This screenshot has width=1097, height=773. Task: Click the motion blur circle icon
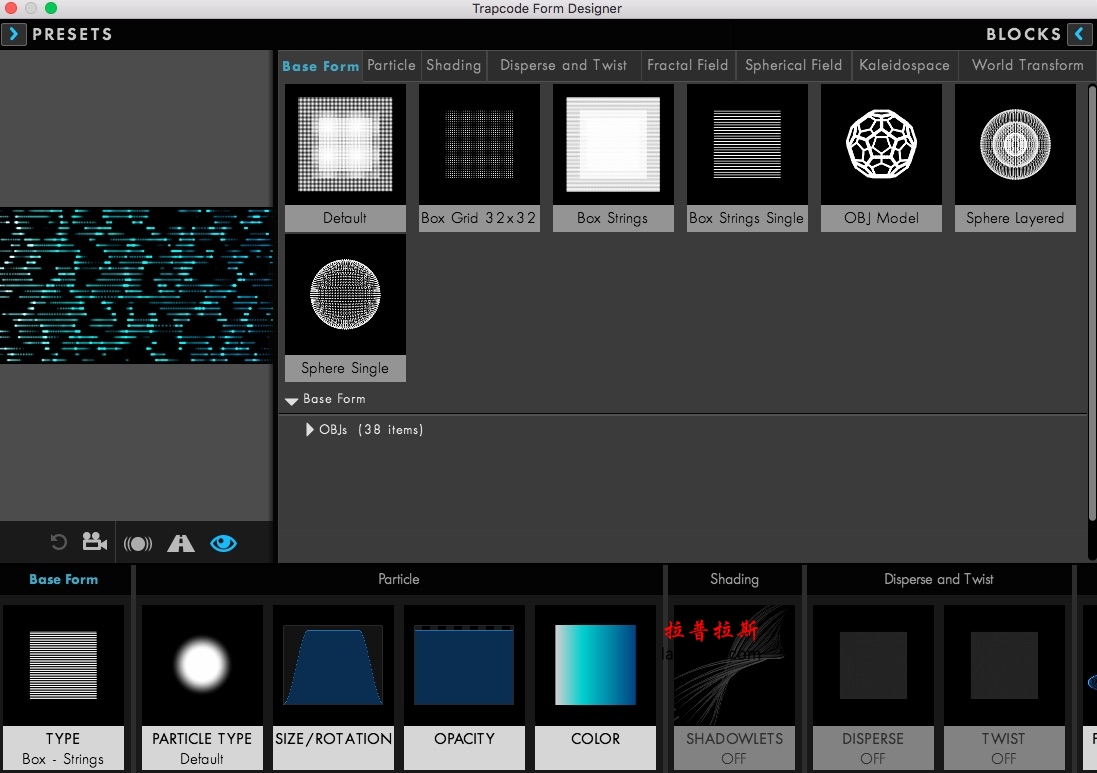[x=138, y=544]
